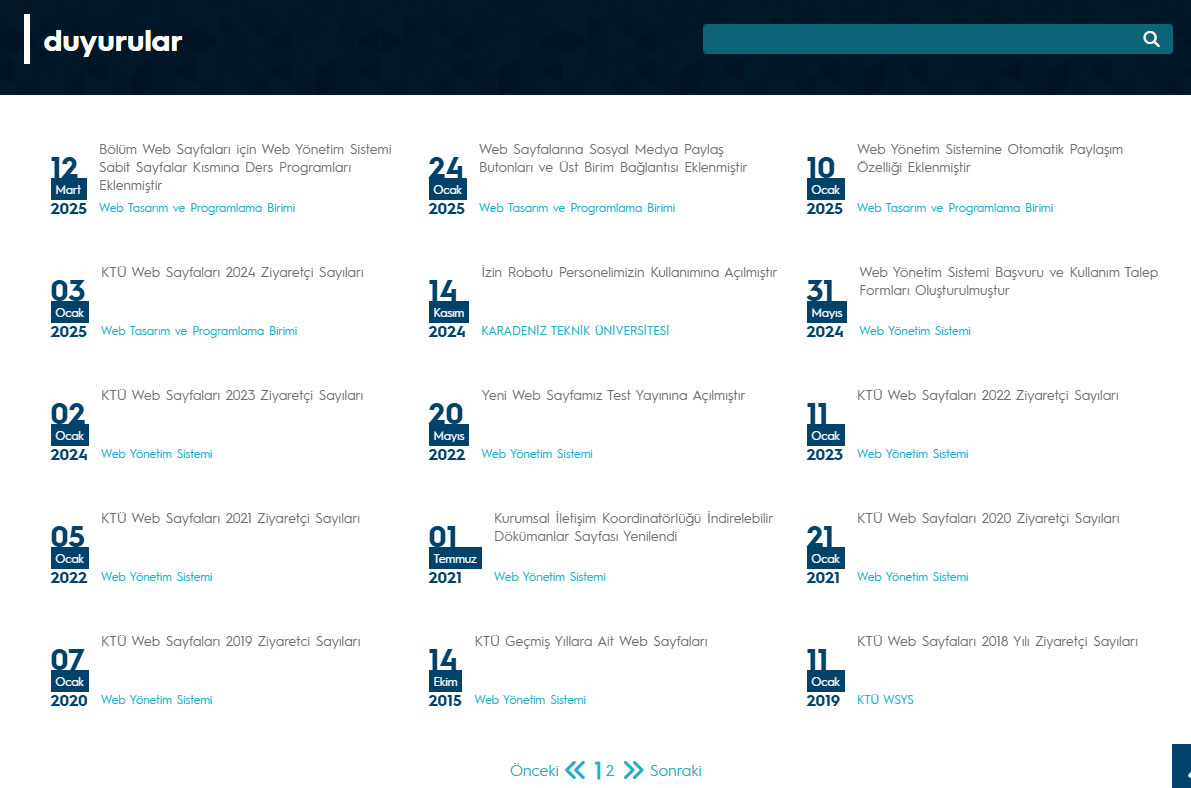
Task: Click KARADENİZ TEKNİK ÜNİVERSİTESİ source link
Action: [x=575, y=331]
